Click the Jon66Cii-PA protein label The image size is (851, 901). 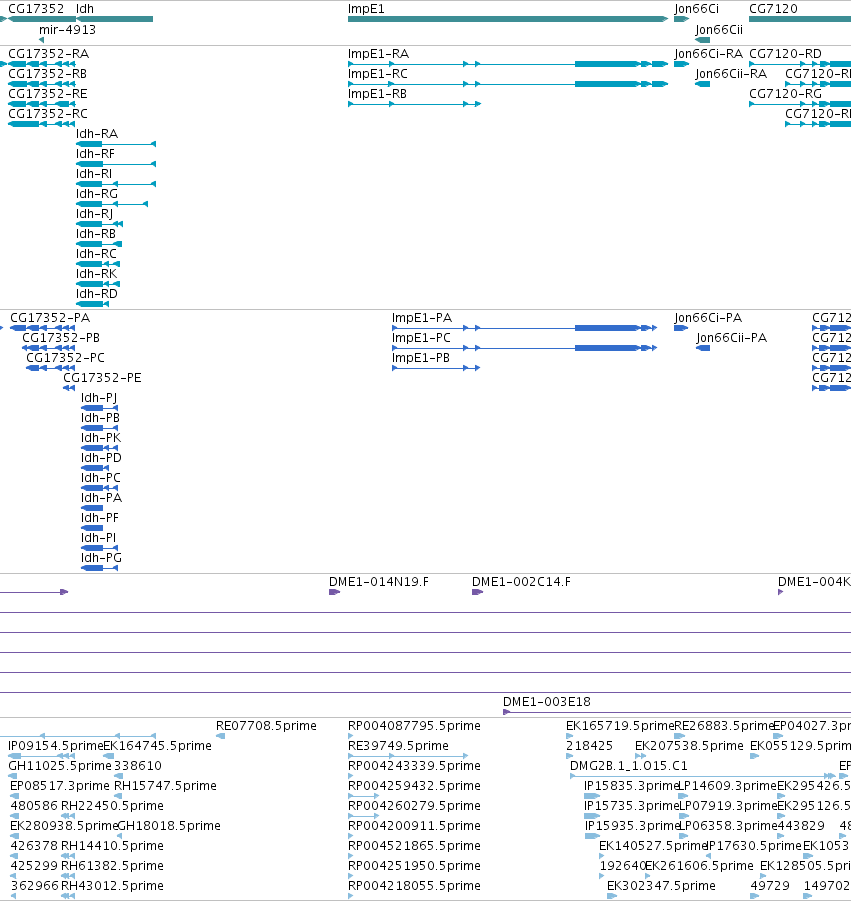731,338
